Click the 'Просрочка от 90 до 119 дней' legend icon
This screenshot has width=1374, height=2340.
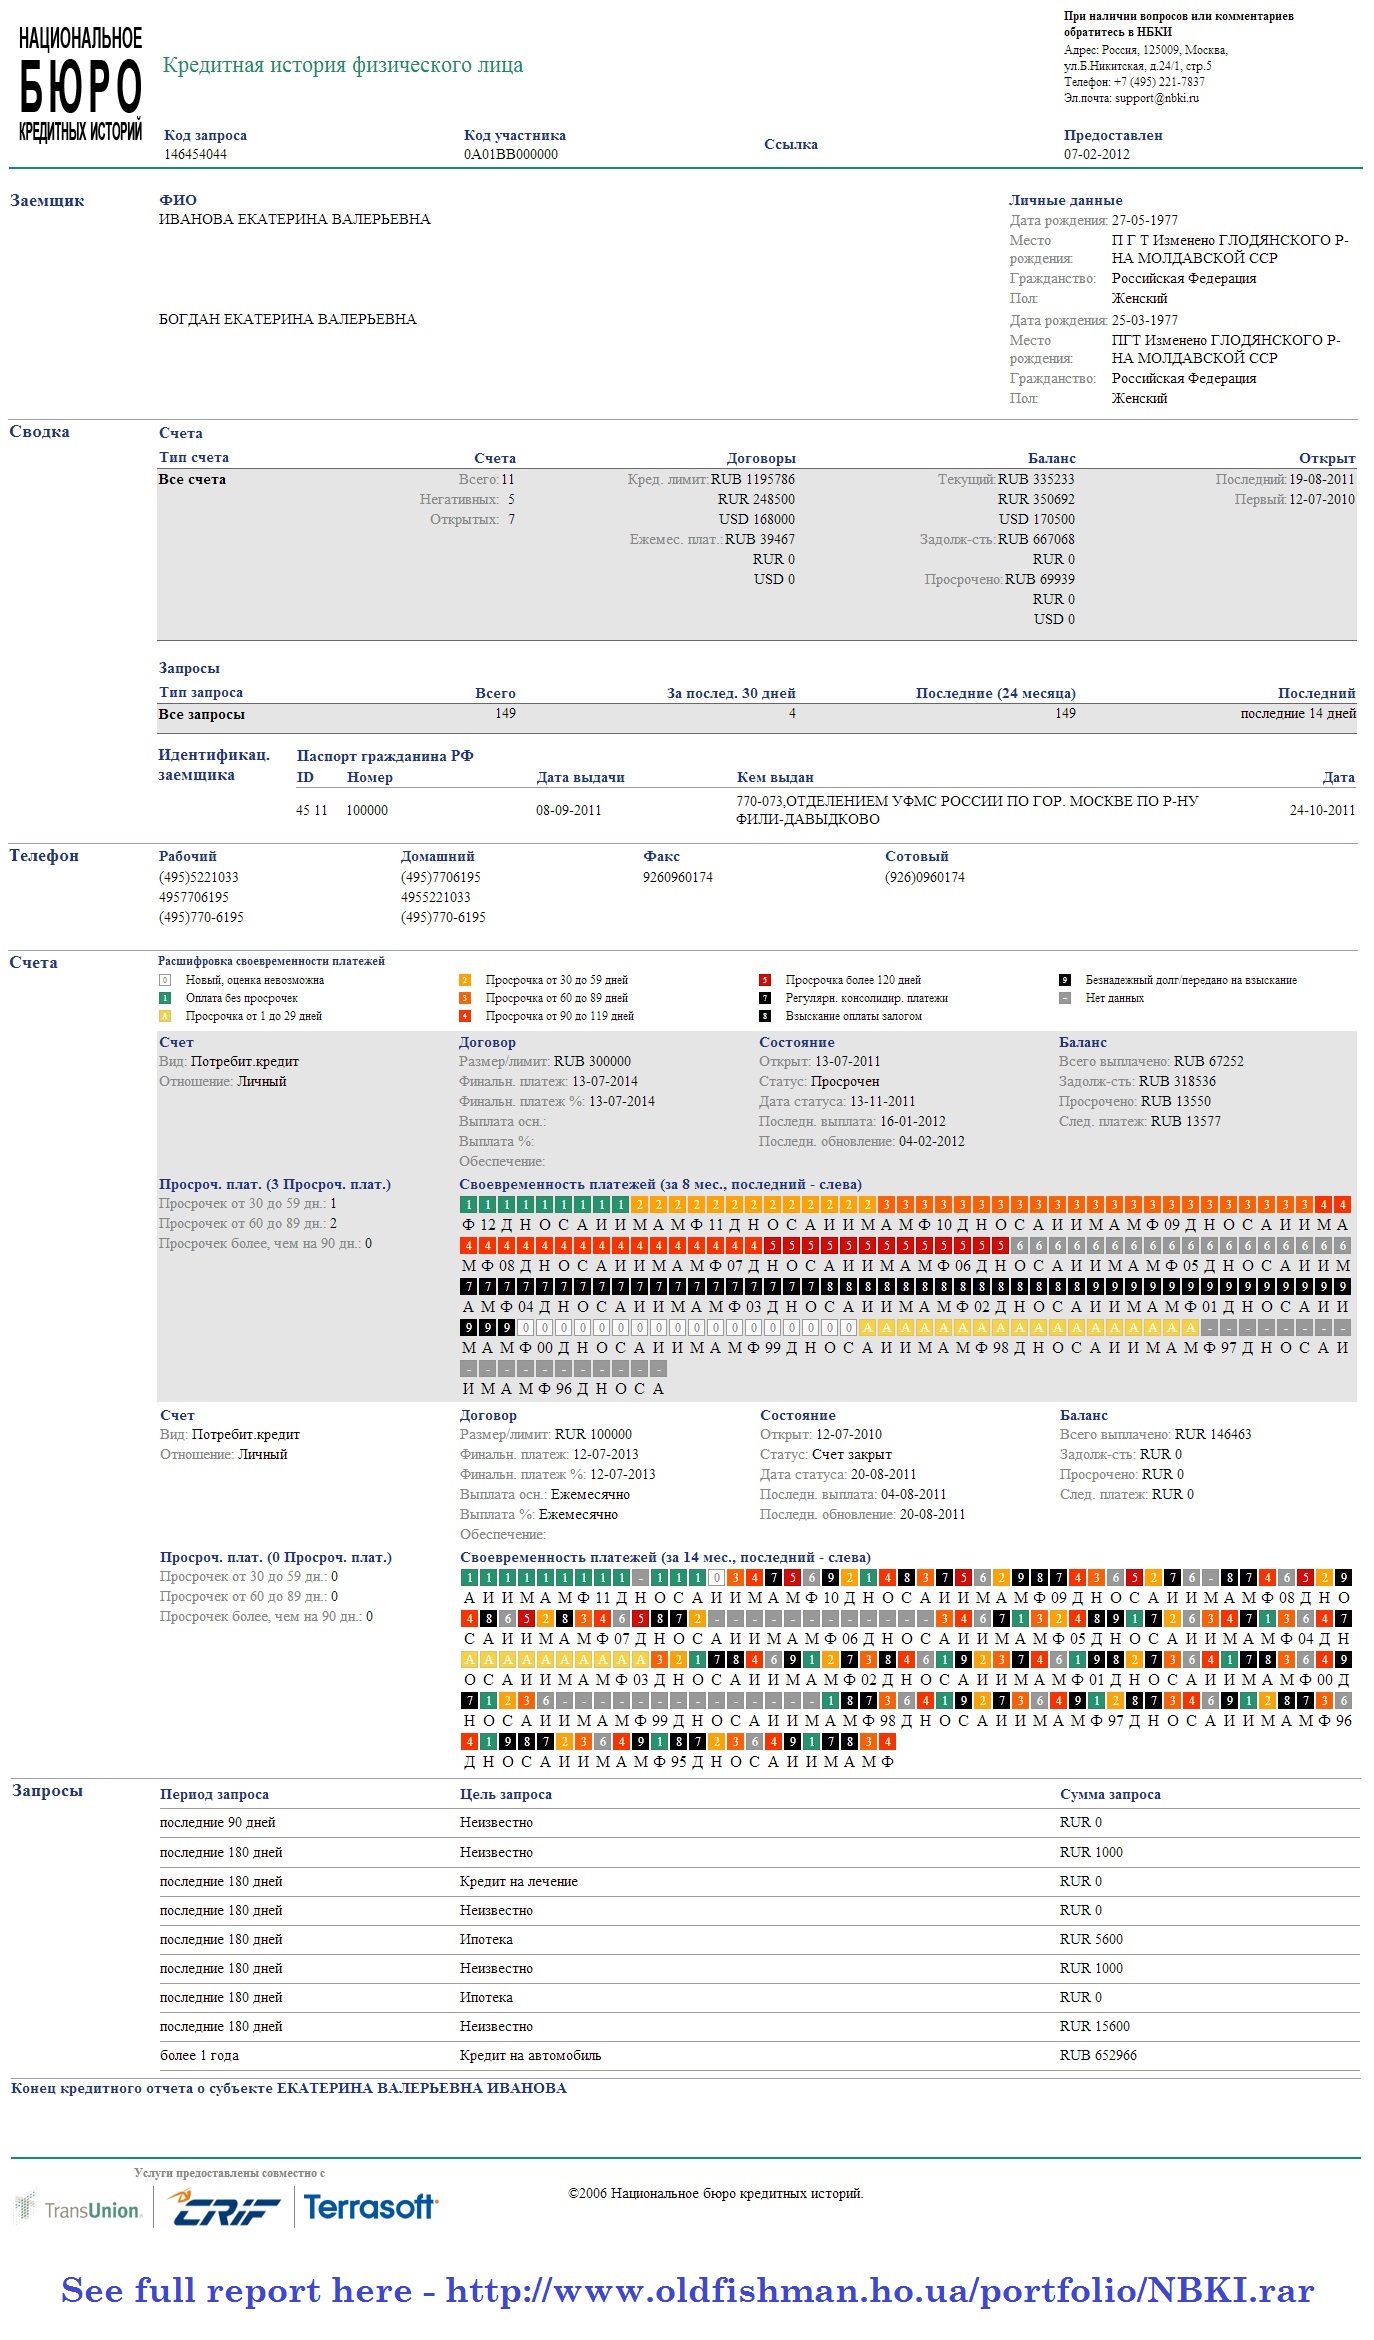click(465, 1016)
